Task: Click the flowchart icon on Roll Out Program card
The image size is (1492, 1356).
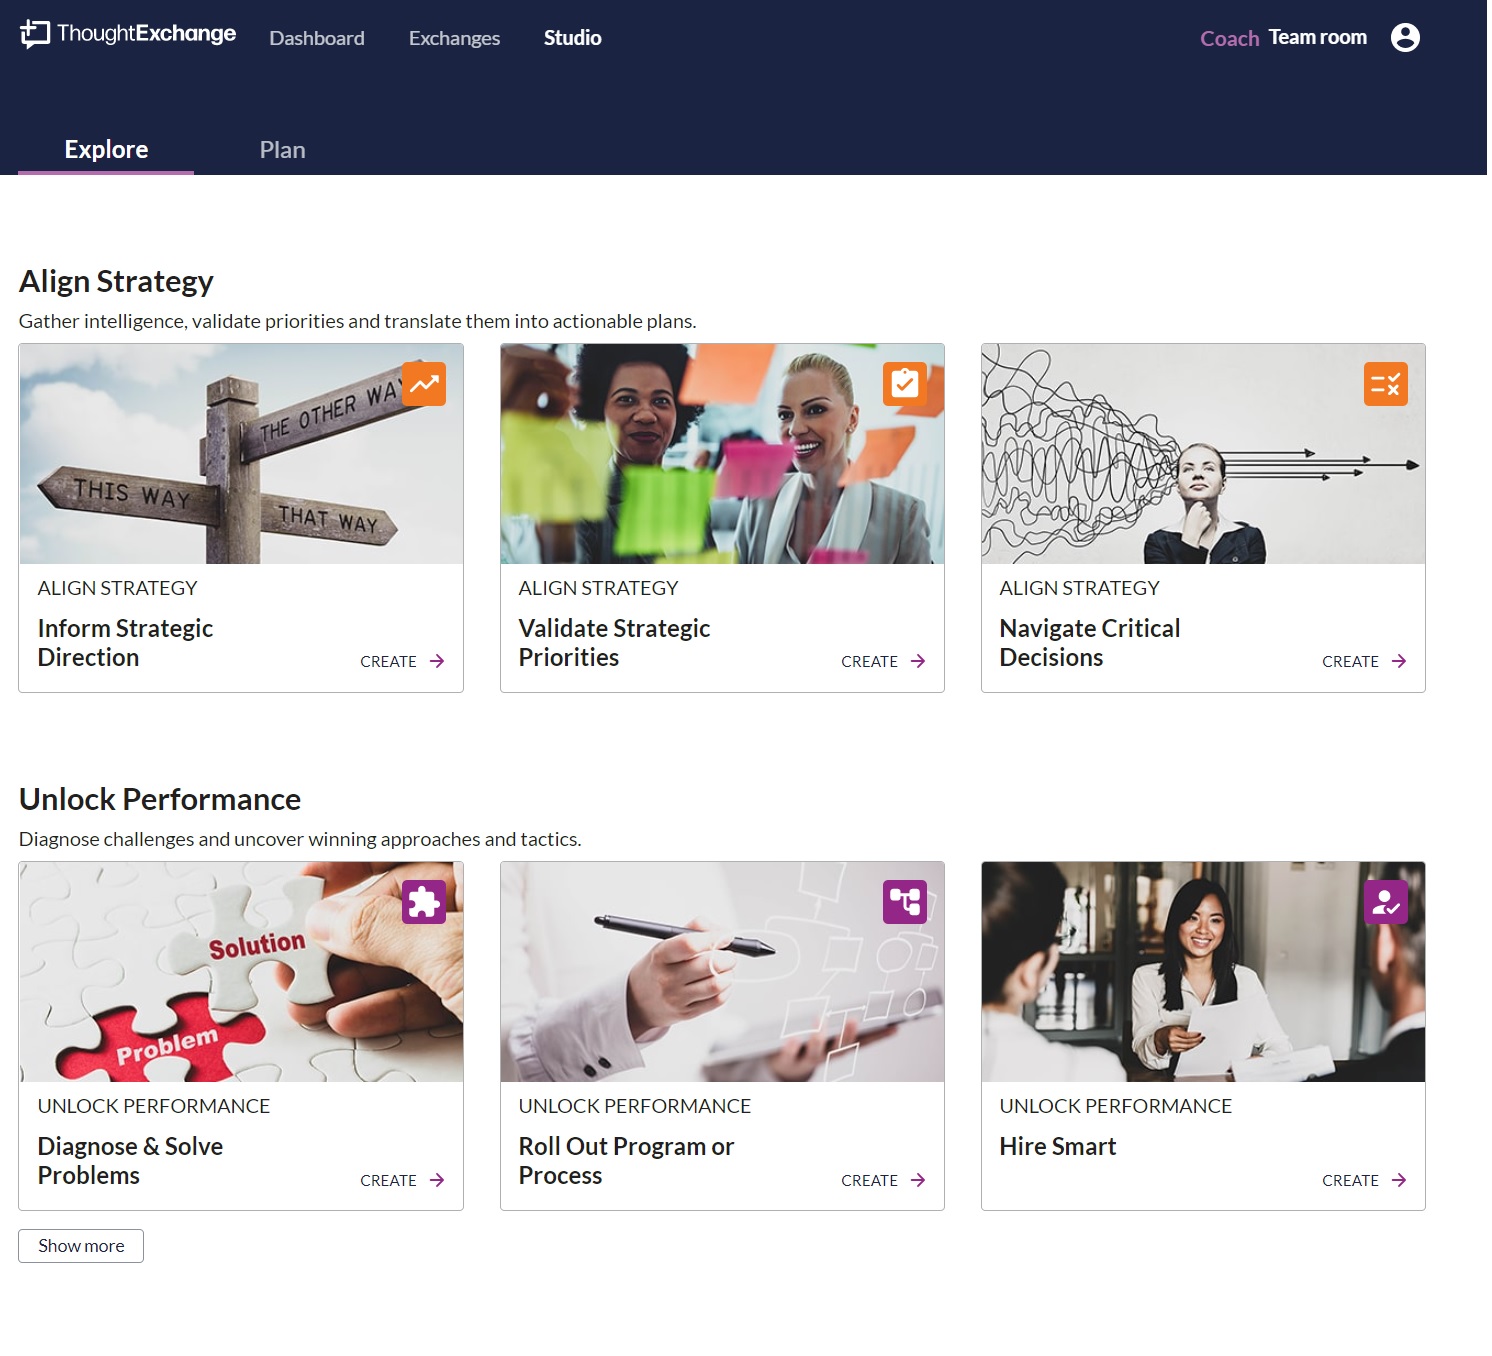Action: pos(905,902)
